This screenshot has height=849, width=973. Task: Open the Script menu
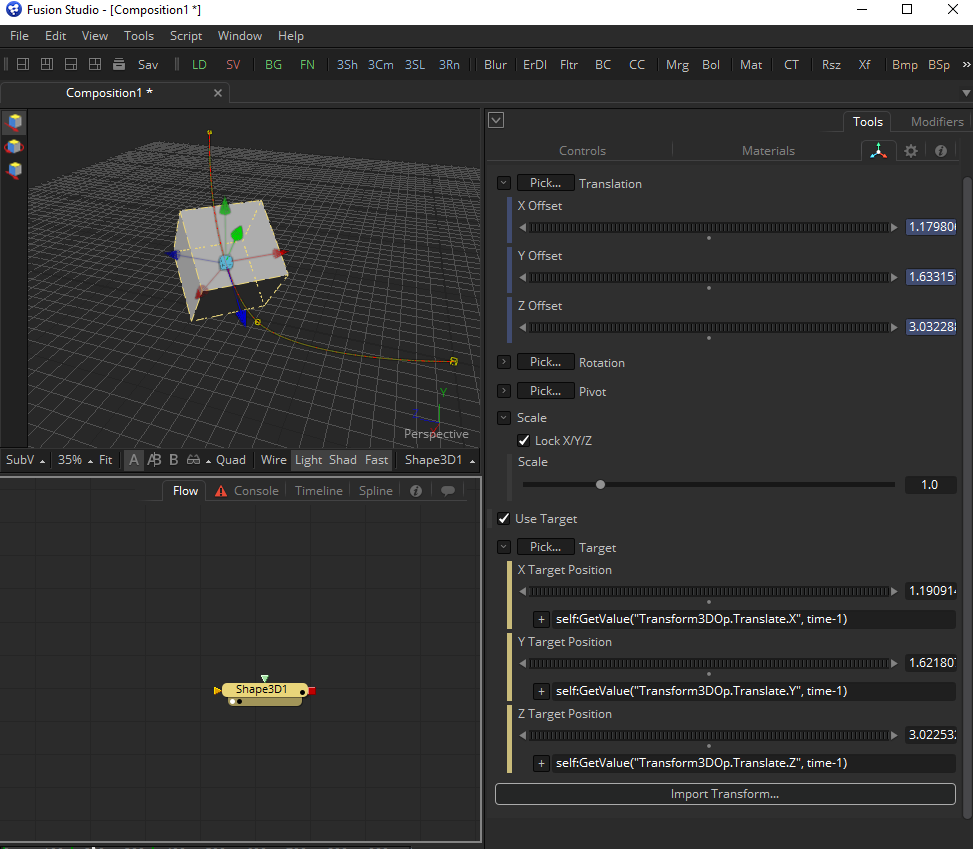click(186, 36)
